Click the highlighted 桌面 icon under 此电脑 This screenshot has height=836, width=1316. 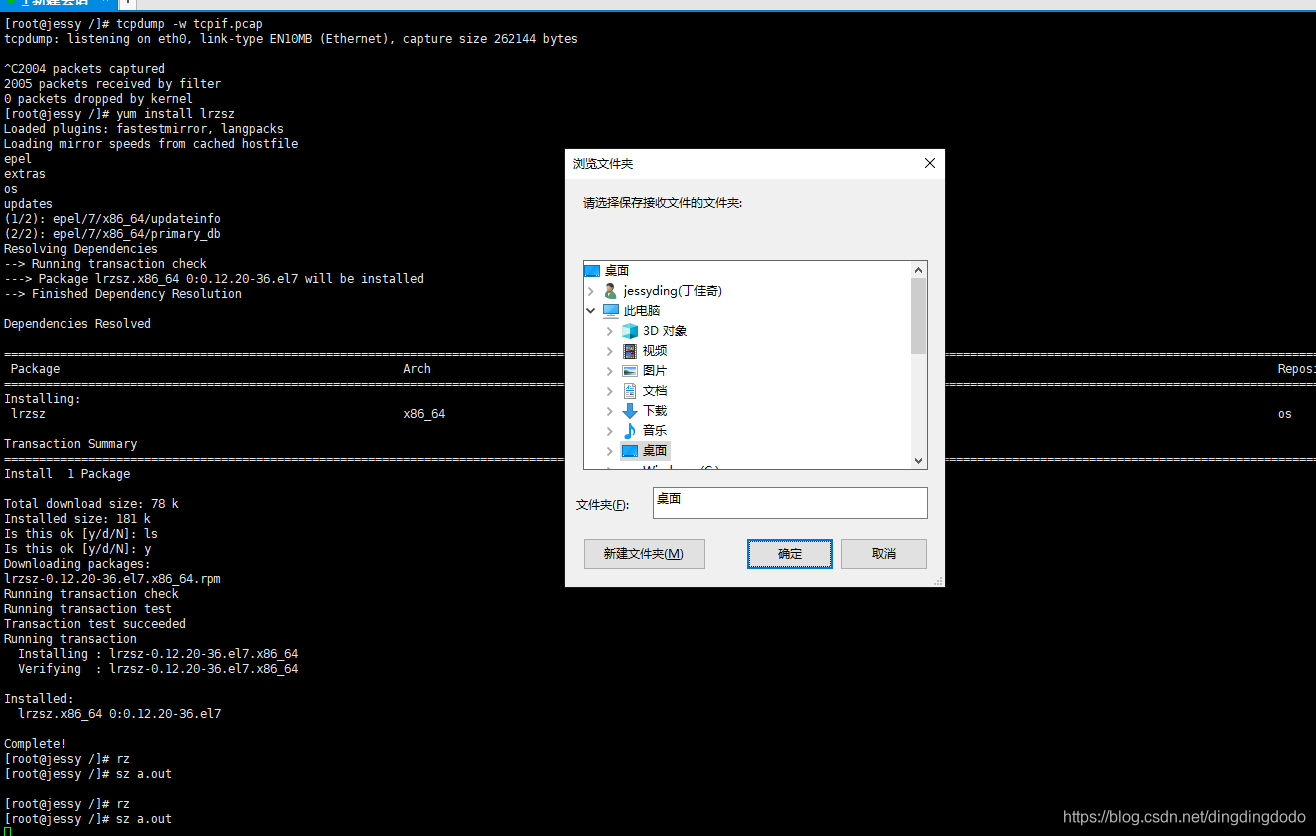(x=629, y=451)
